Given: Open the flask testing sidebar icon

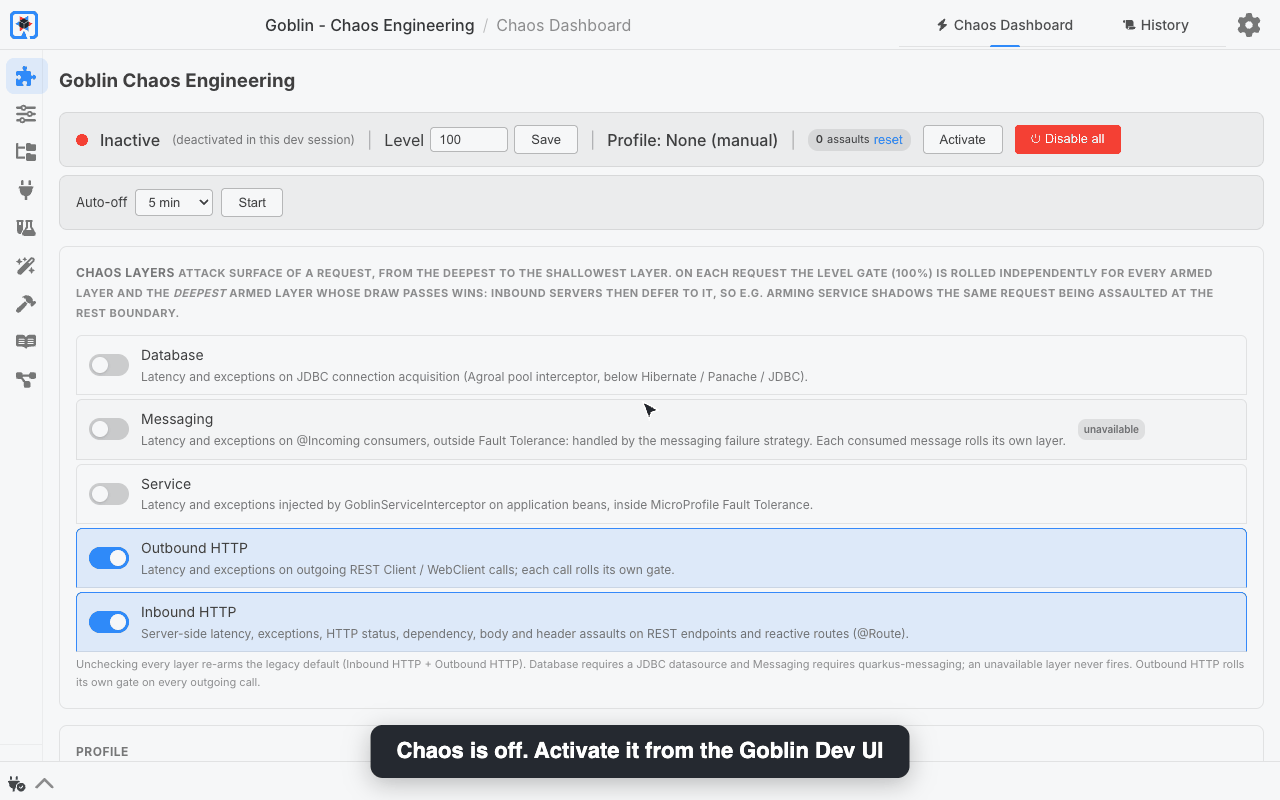Looking at the screenshot, I should click(x=26, y=228).
